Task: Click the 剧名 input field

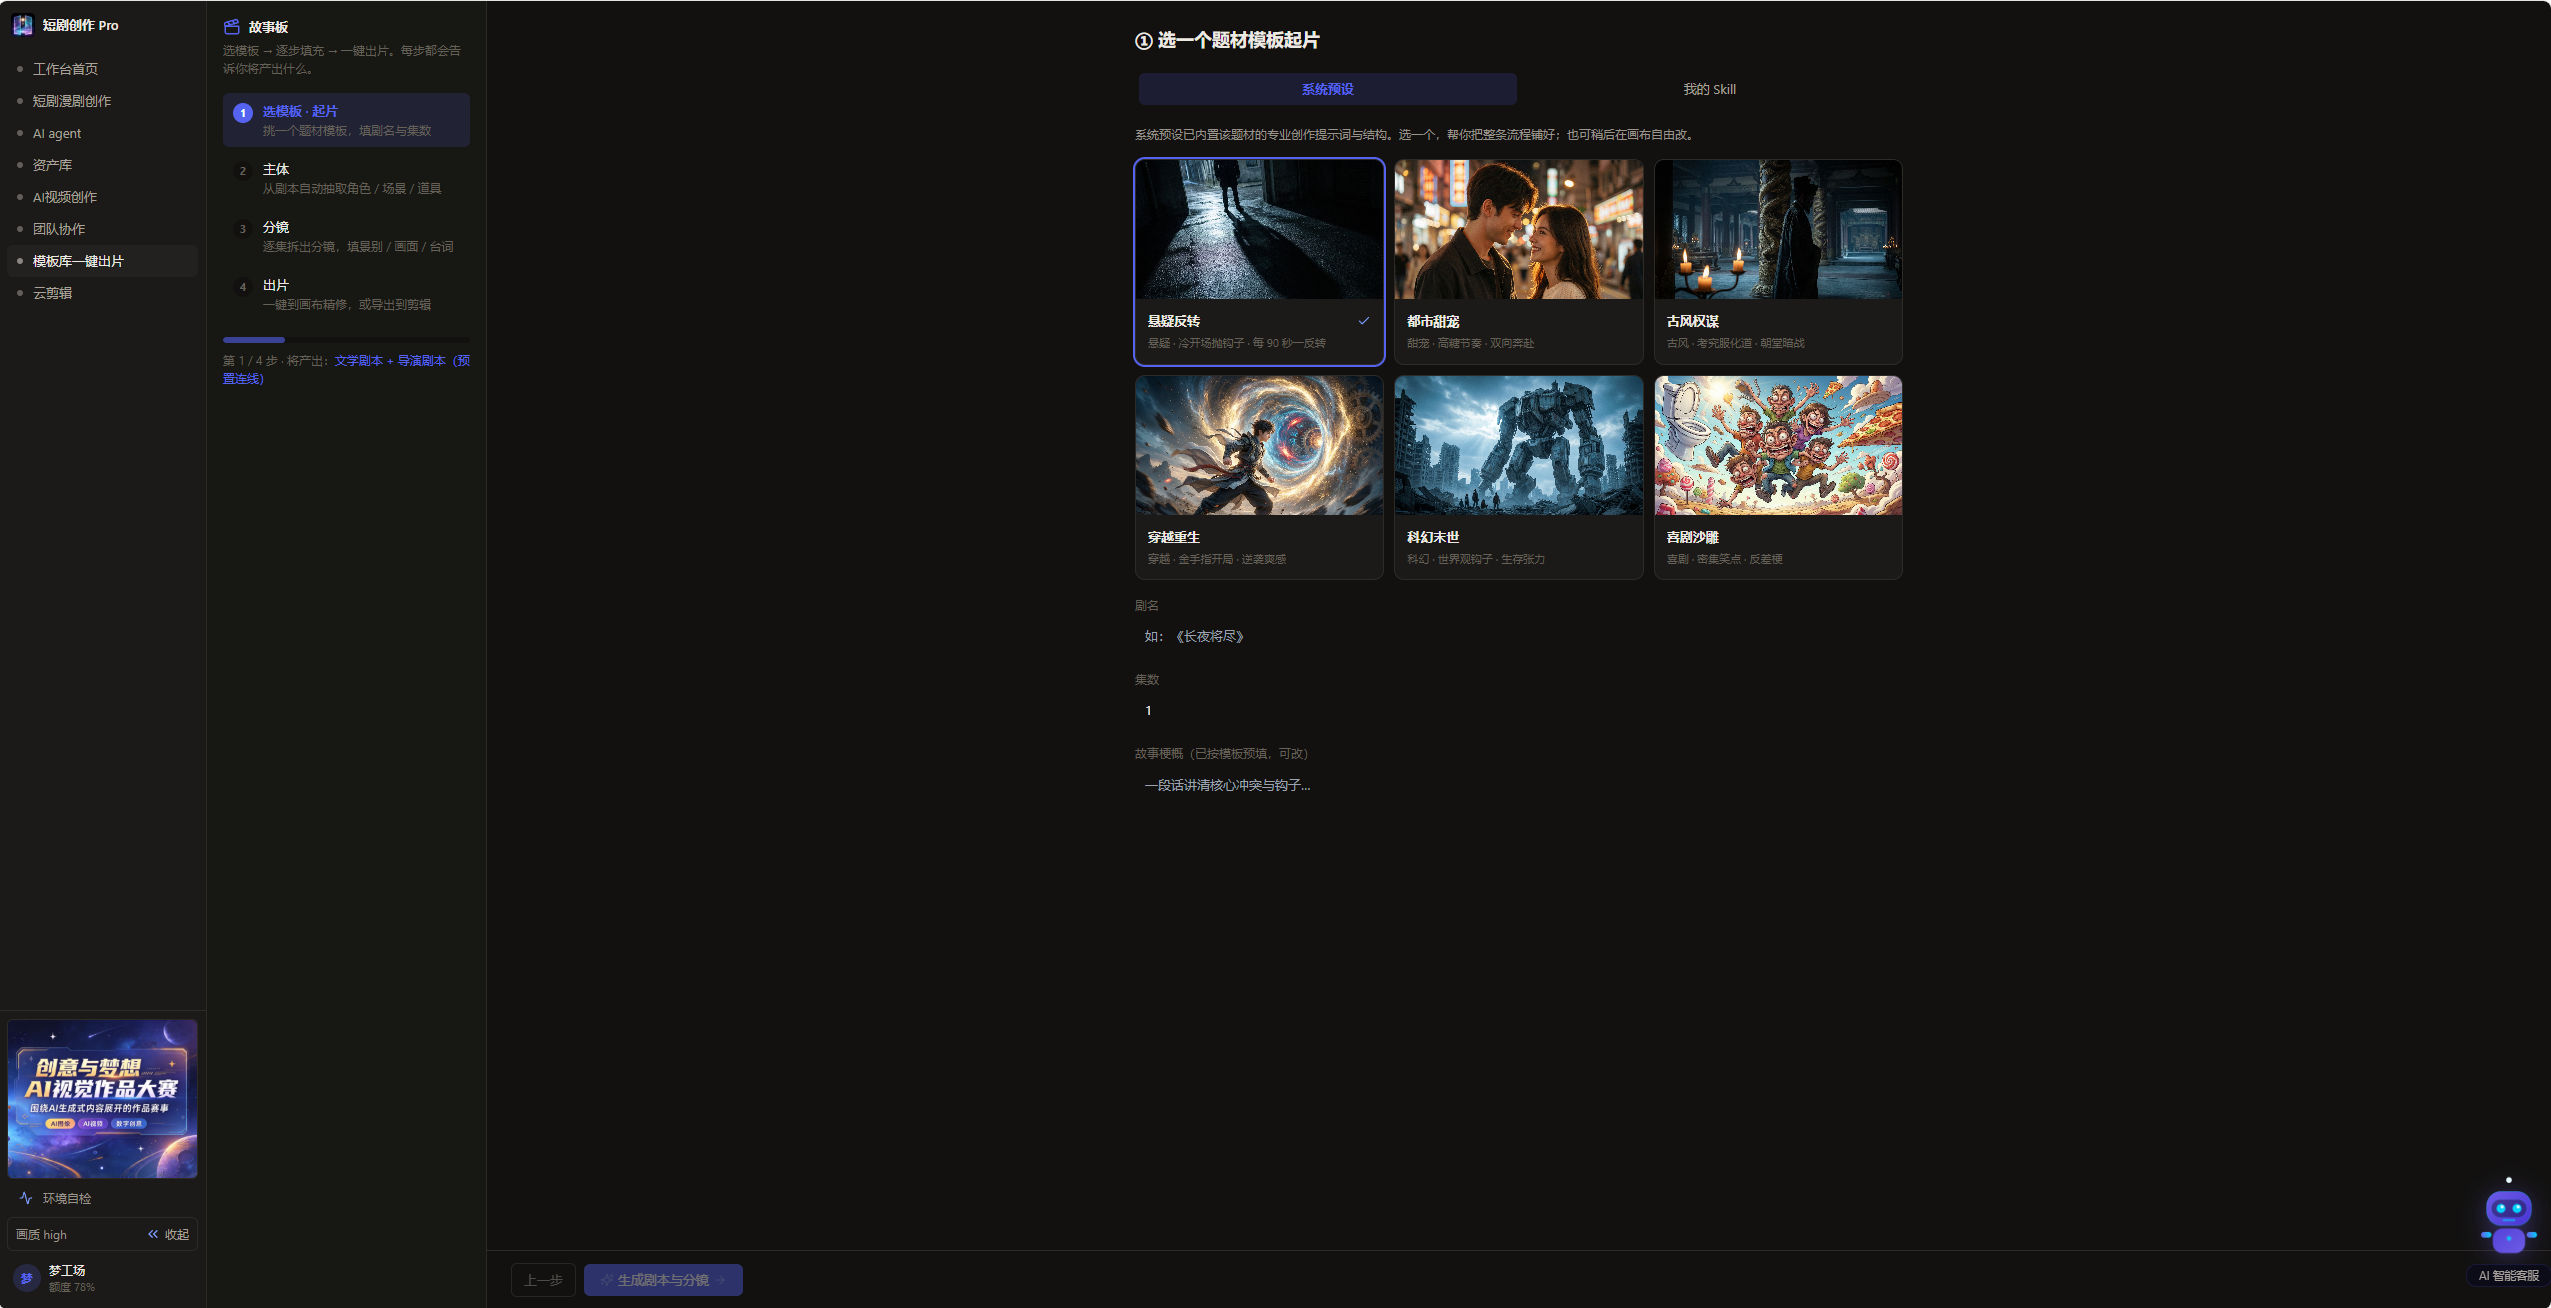Action: [x=1518, y=636]
